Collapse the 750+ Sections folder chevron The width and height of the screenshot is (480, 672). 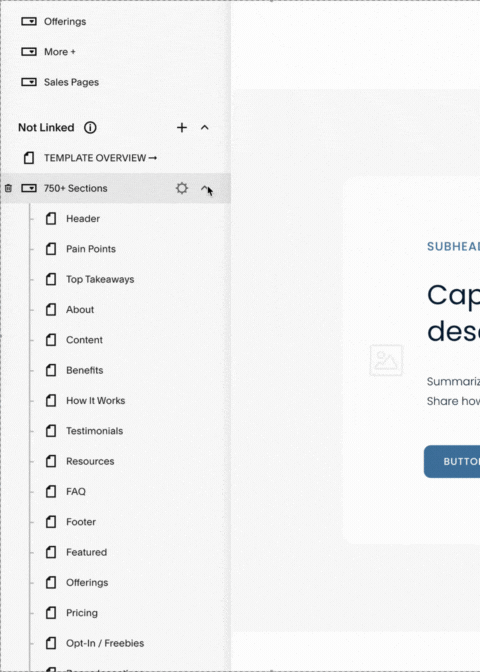205,188
